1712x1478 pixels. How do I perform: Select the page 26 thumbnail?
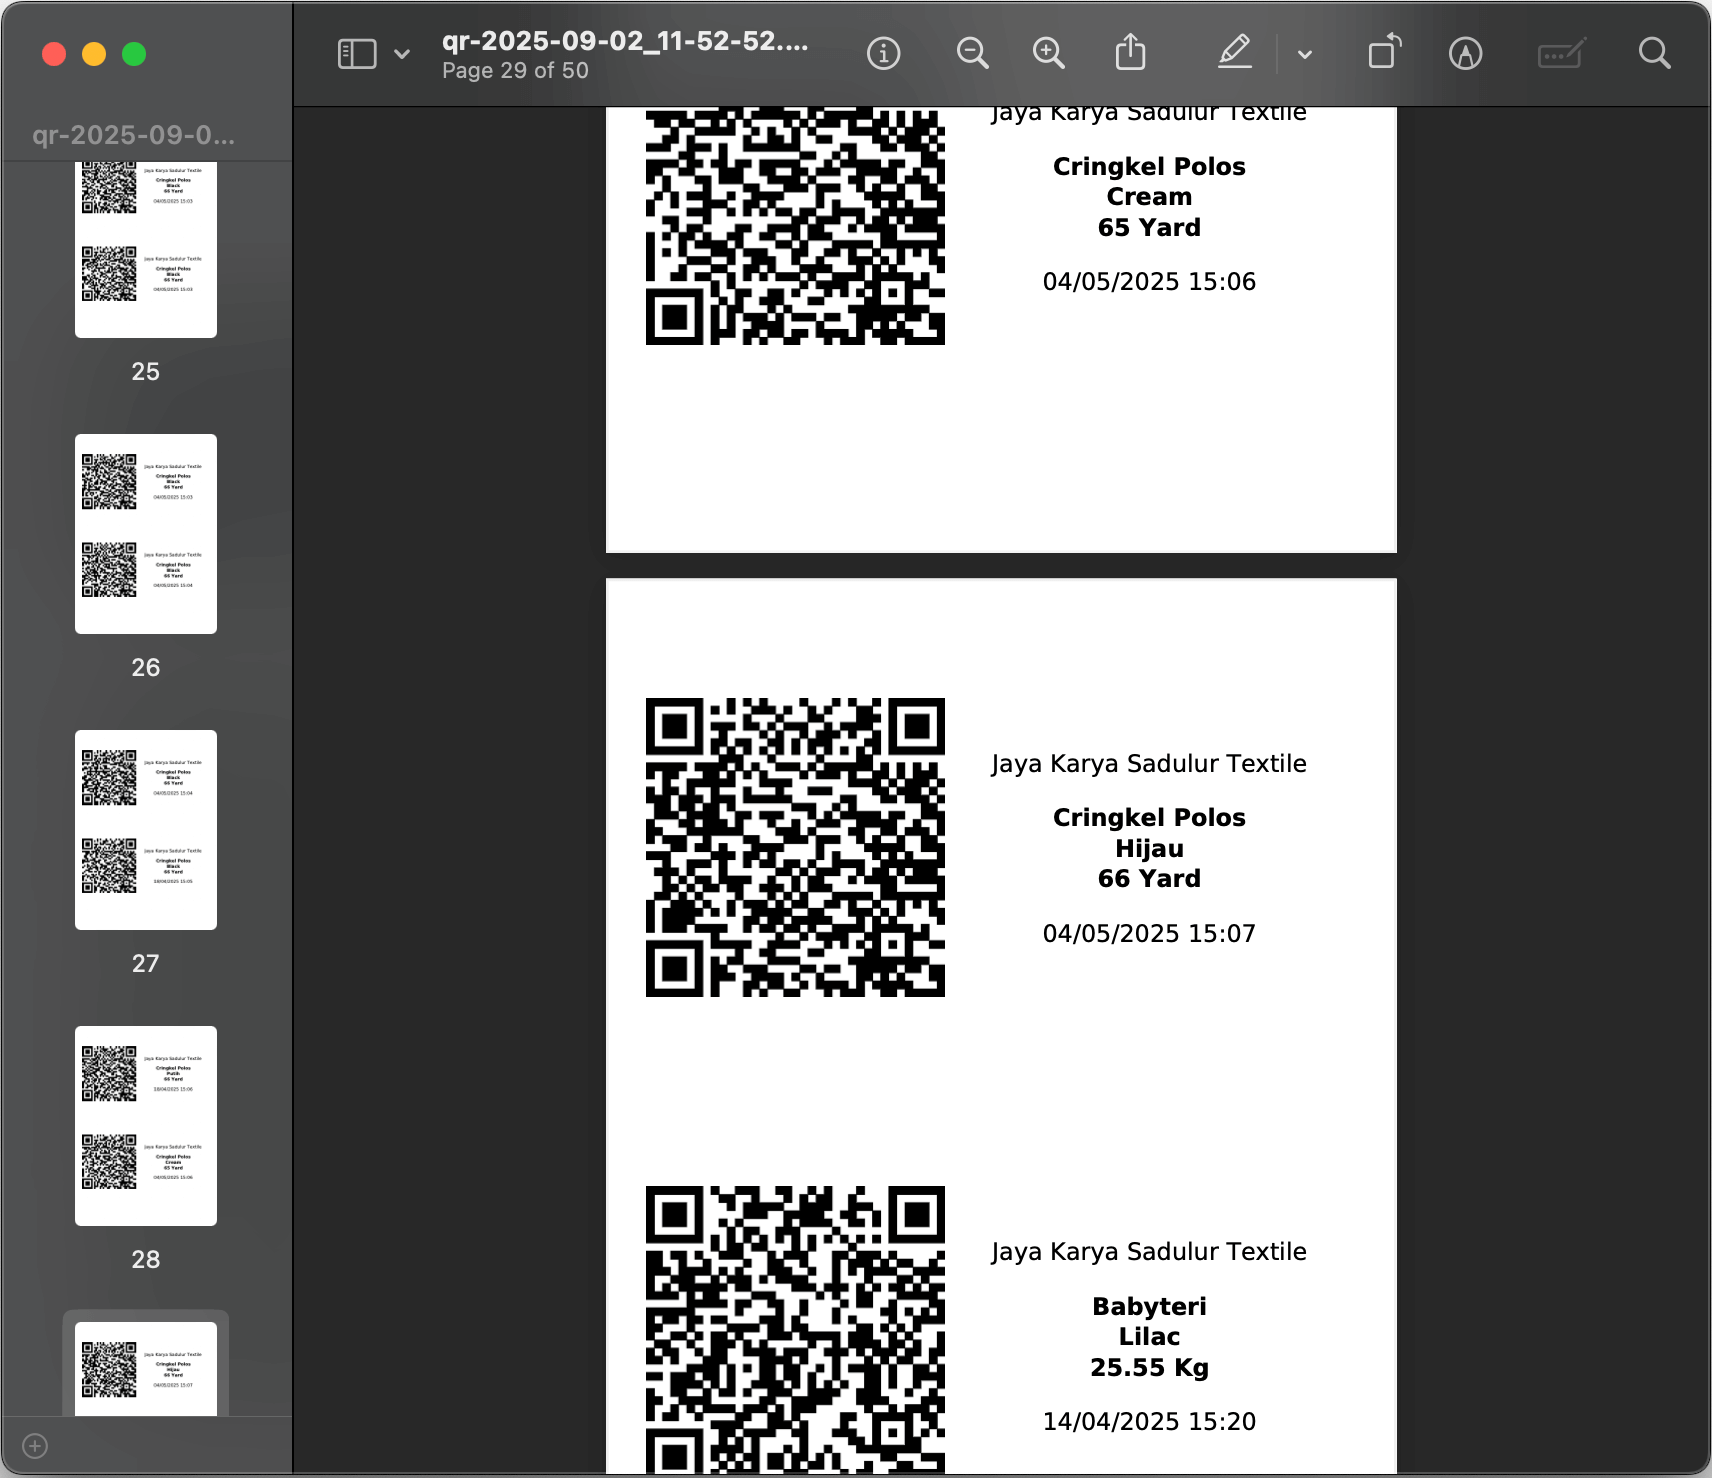[x=145, y=532]
